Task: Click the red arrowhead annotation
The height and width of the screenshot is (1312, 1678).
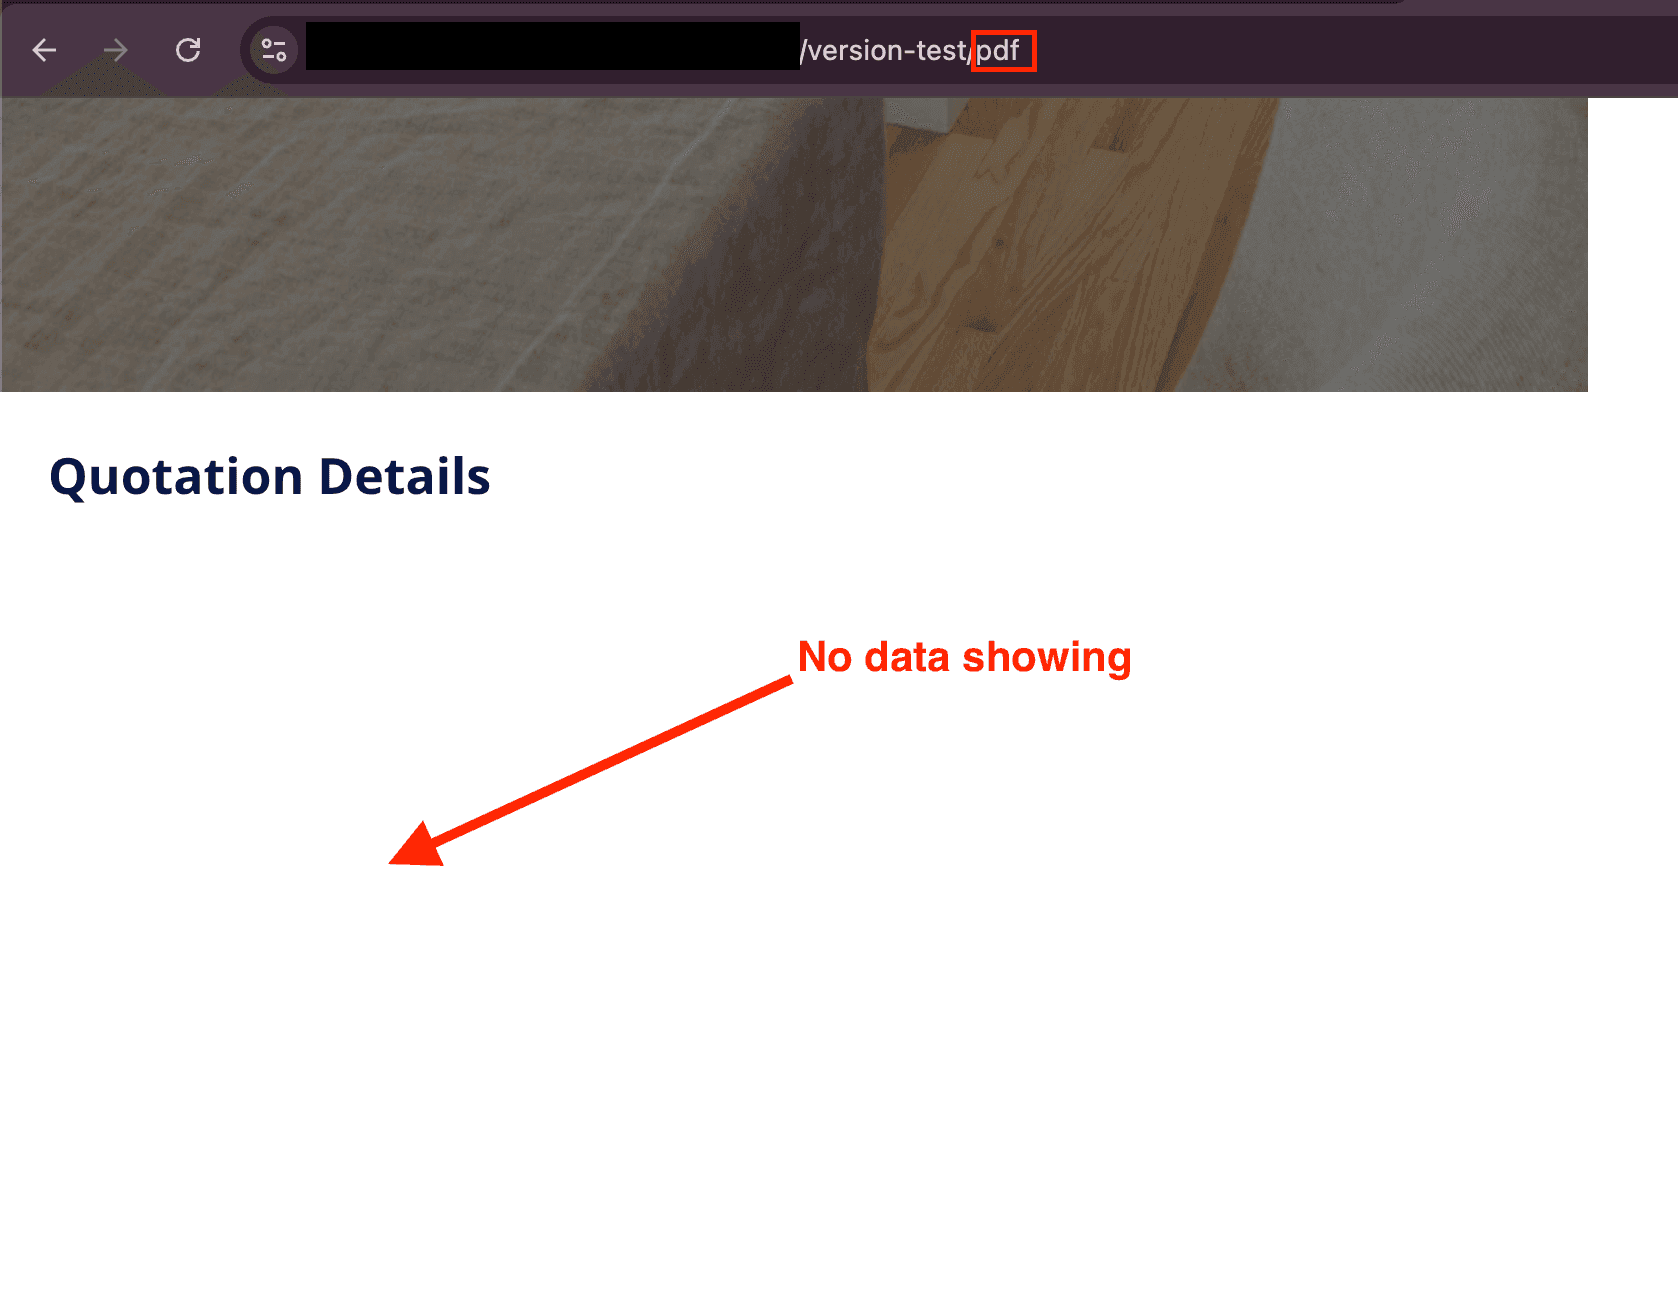Action: [x=419, y=846]
